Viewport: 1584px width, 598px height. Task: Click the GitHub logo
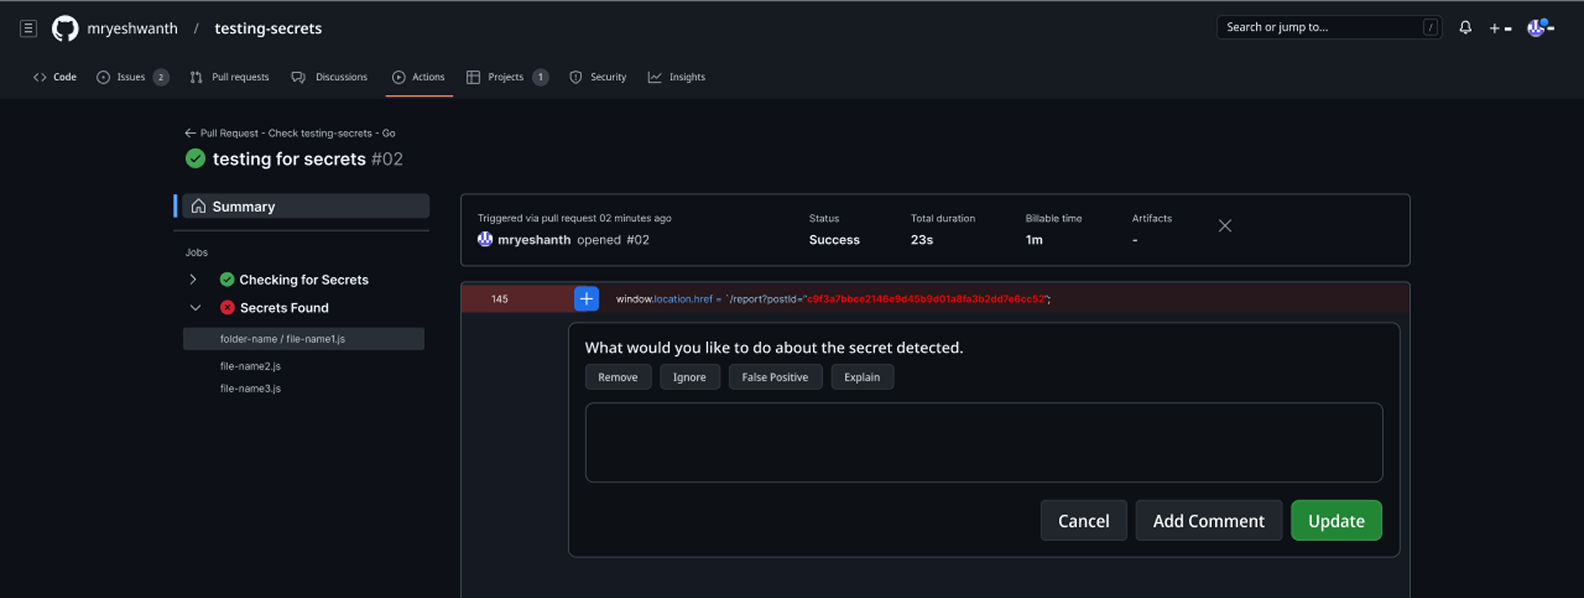(x=65, y=28)
